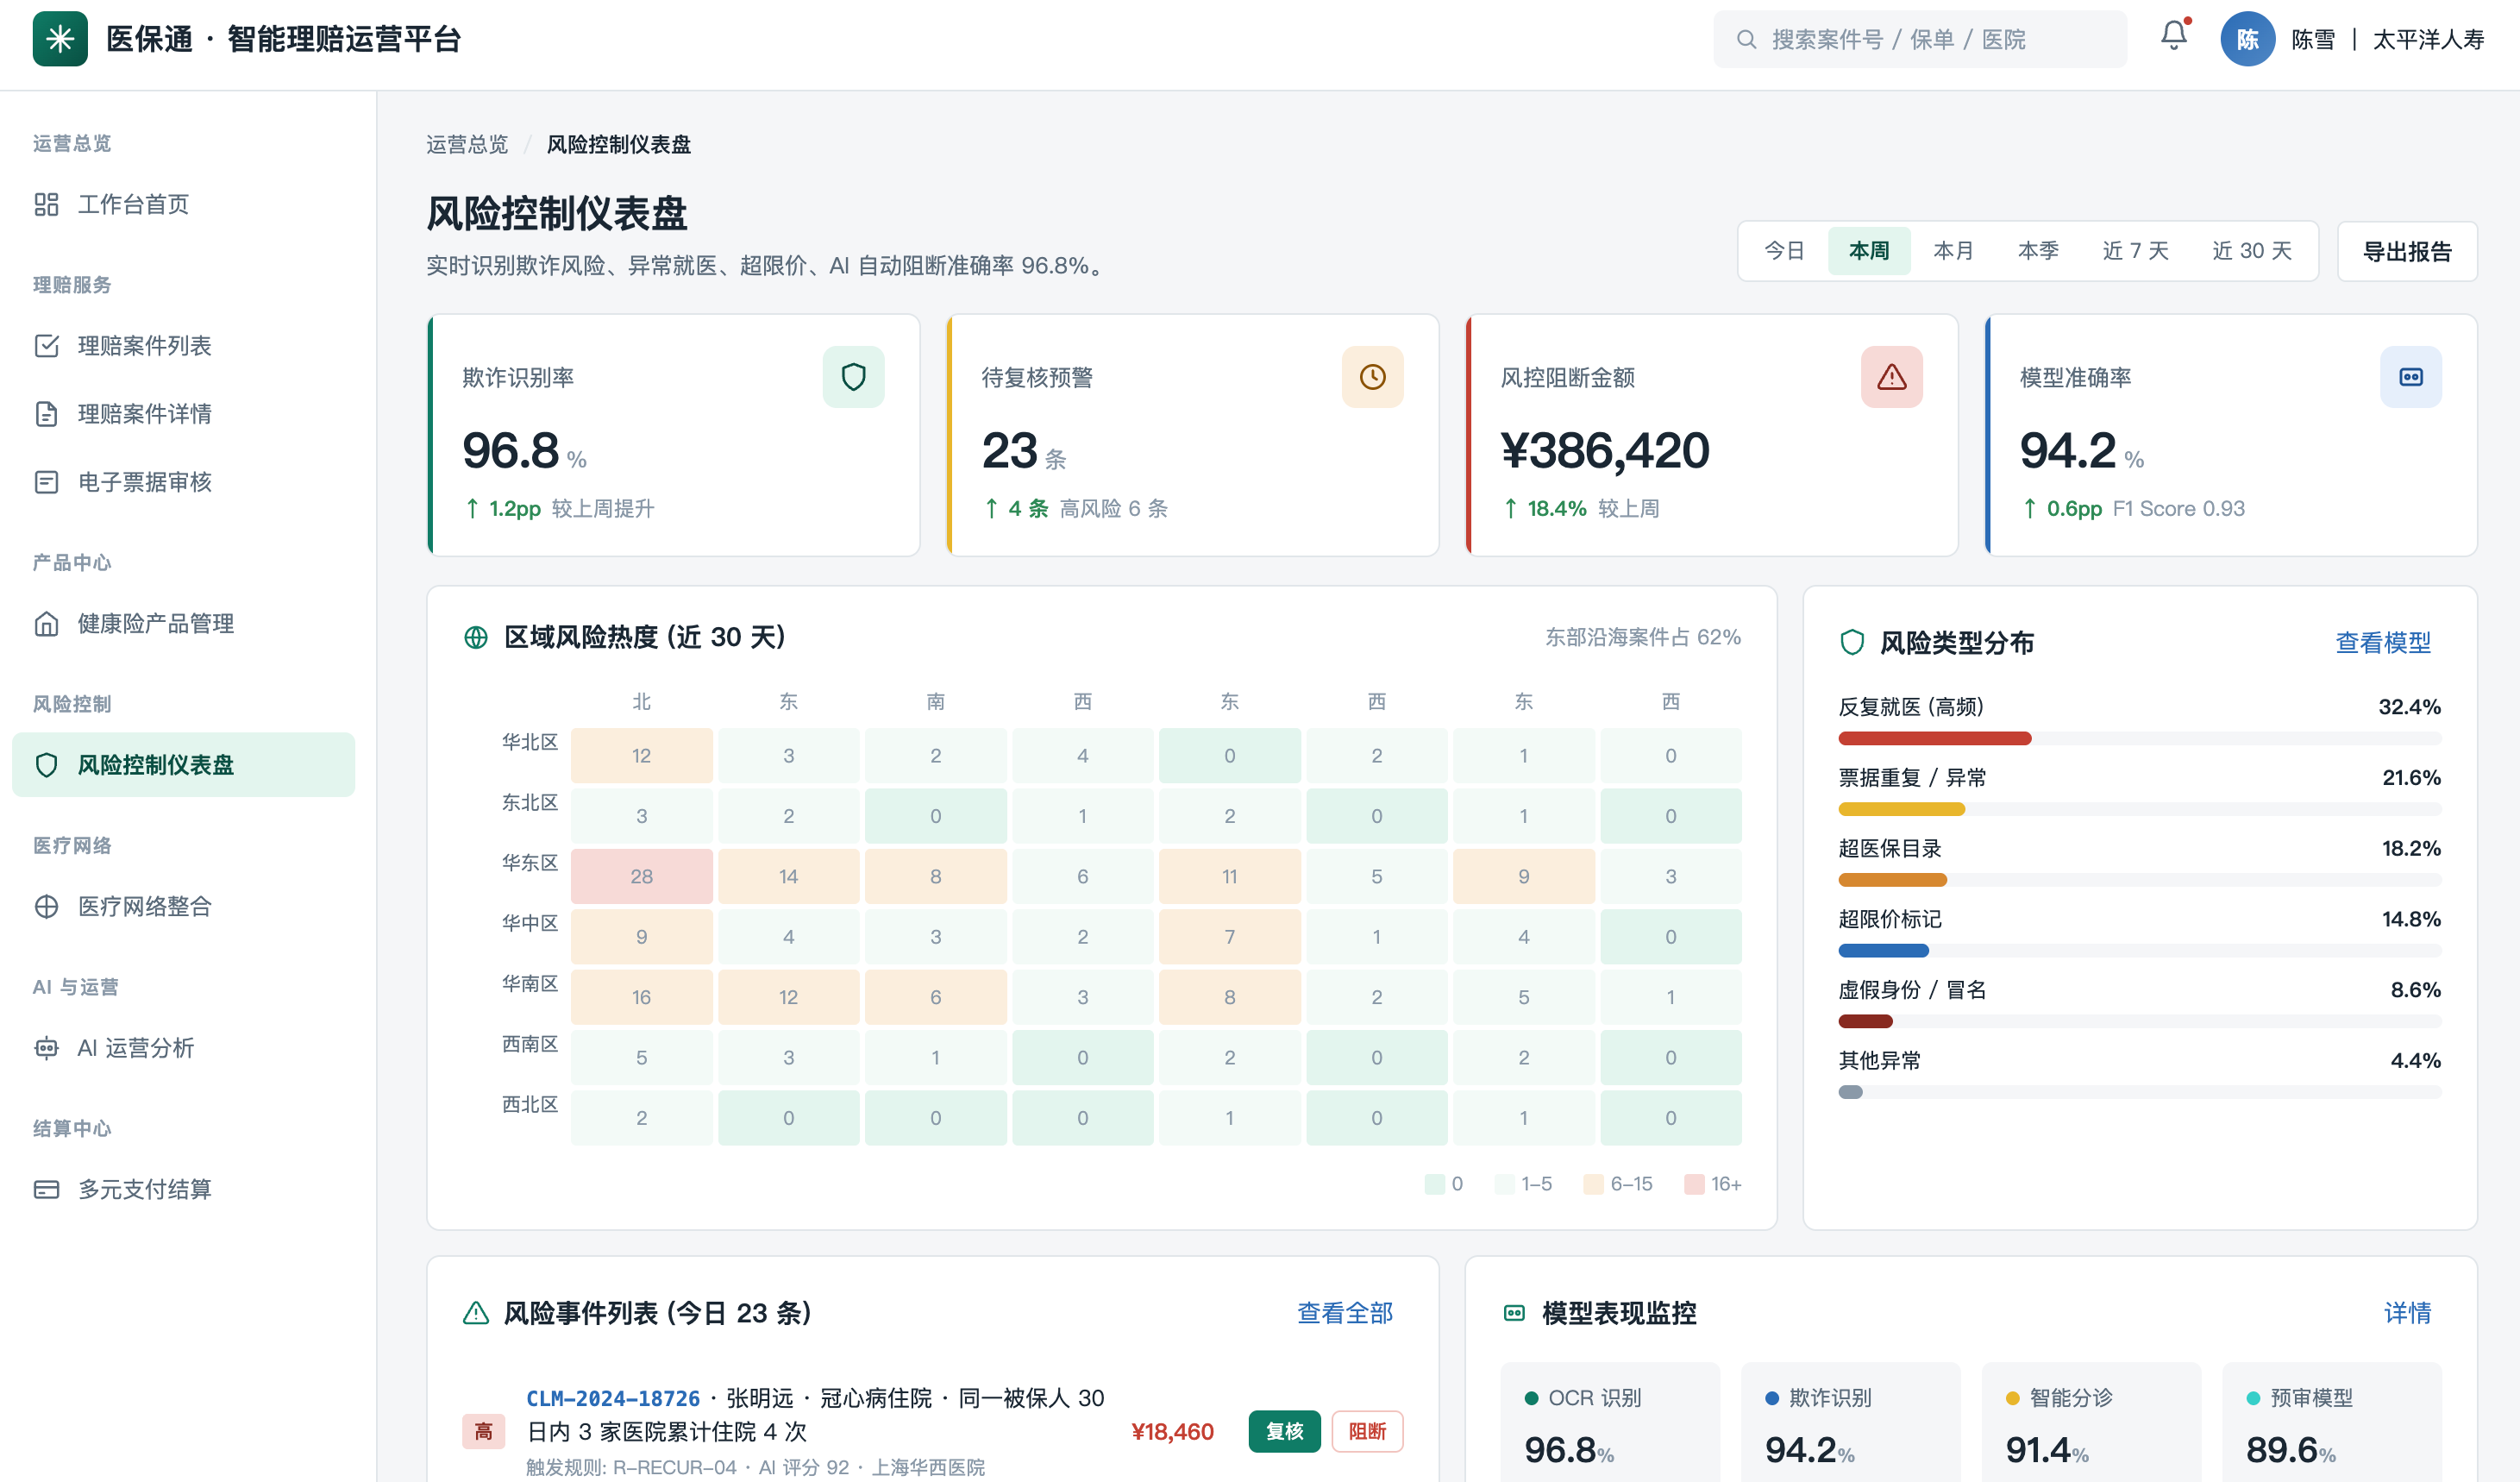Focus the 搜索案件号 search field
Viewport: 2520px width, 1482px height.
pos(1920,39)
